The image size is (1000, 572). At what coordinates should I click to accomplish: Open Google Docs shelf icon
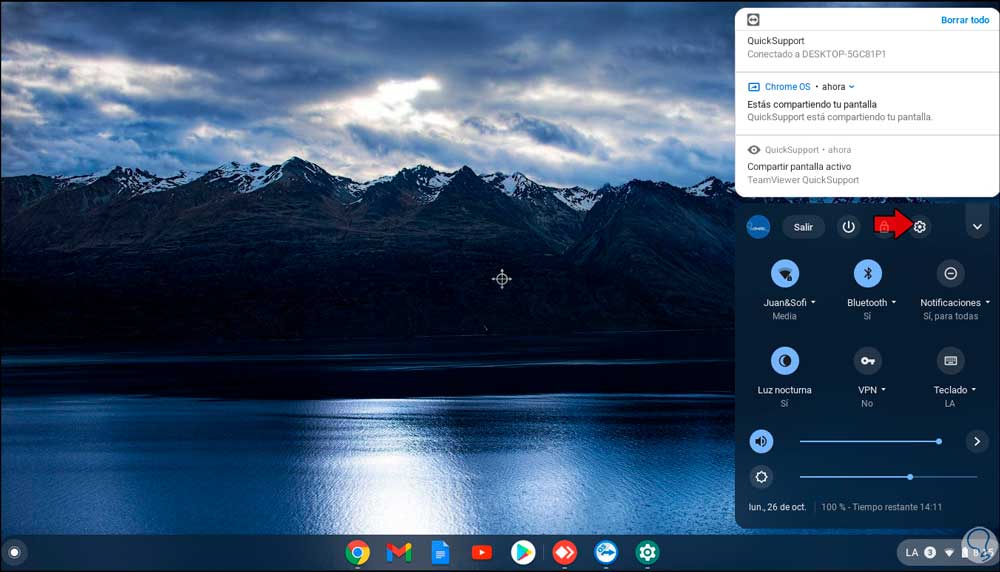point(440,552)
